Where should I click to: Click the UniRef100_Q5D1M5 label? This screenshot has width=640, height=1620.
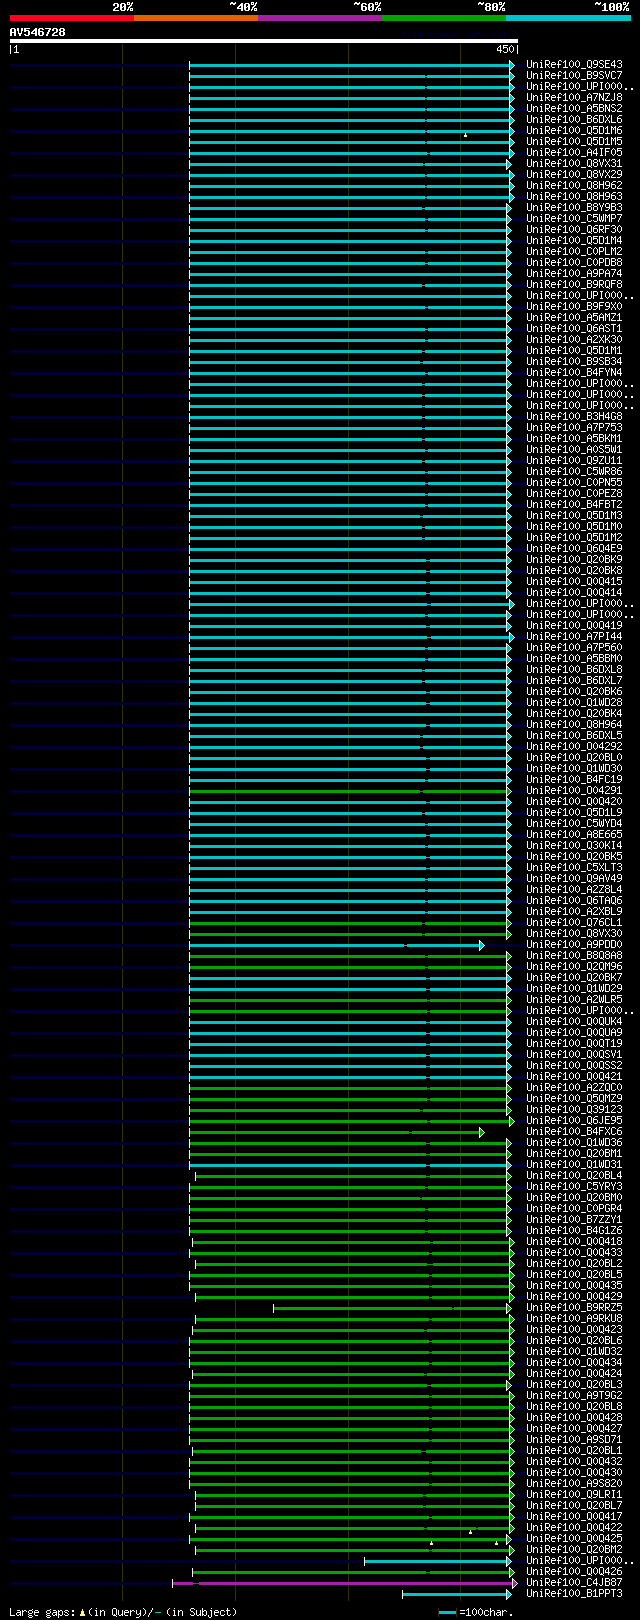pyautogui.click(x=574, y=141)
